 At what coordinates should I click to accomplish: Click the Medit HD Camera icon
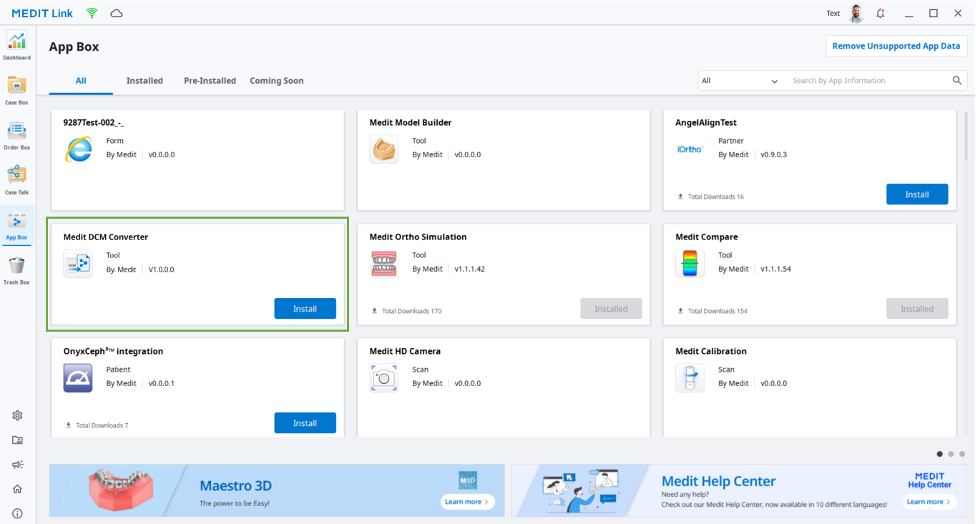(384, 378)
